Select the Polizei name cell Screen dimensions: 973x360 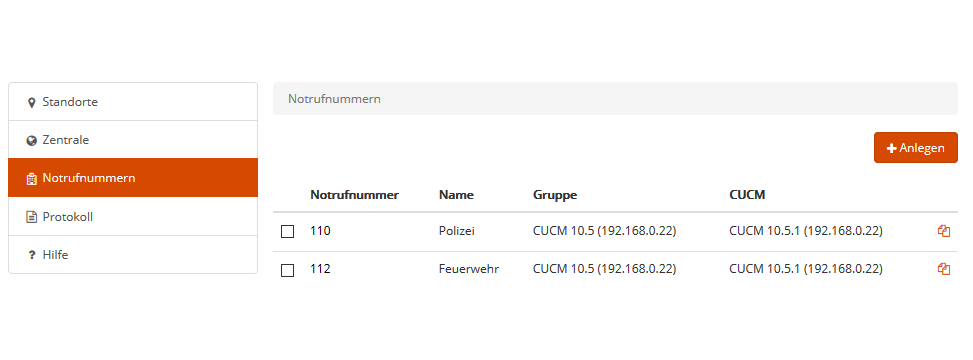click(457, 231)
